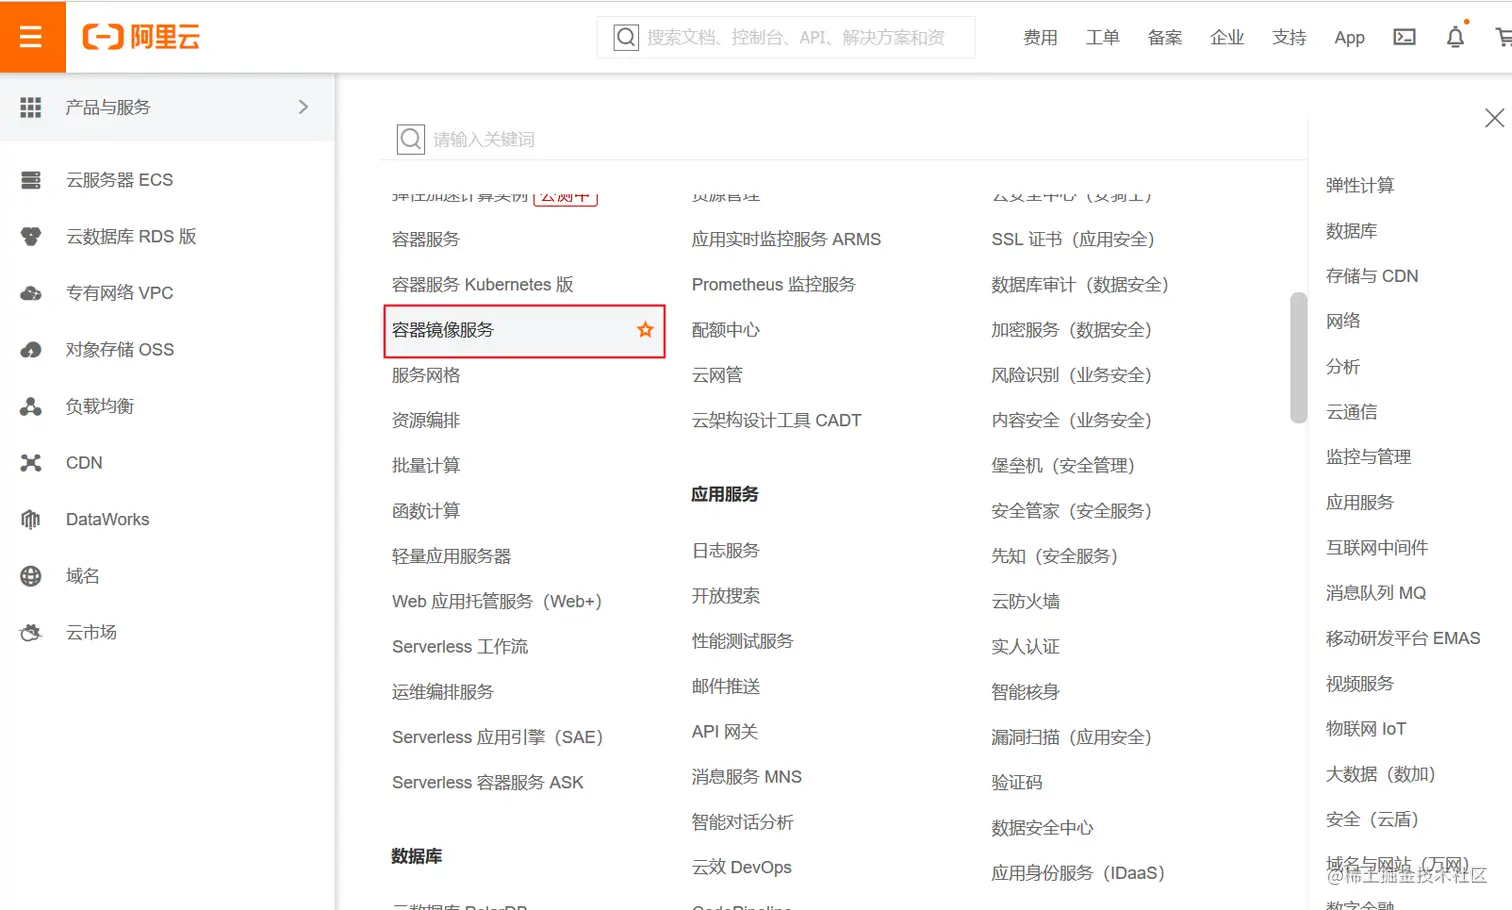Click the 云市场 icon
1512x910 pixels.
point(31,633)
